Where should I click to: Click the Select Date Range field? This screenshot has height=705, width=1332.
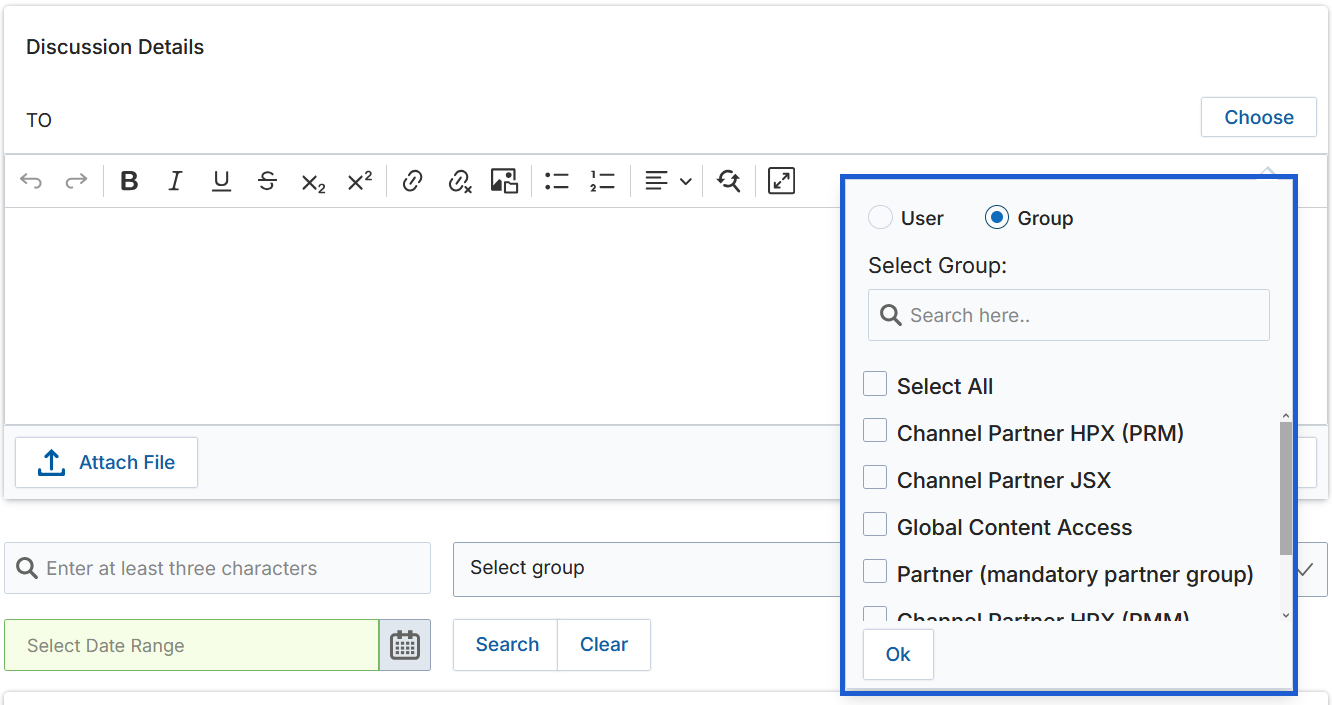(191, 645)
